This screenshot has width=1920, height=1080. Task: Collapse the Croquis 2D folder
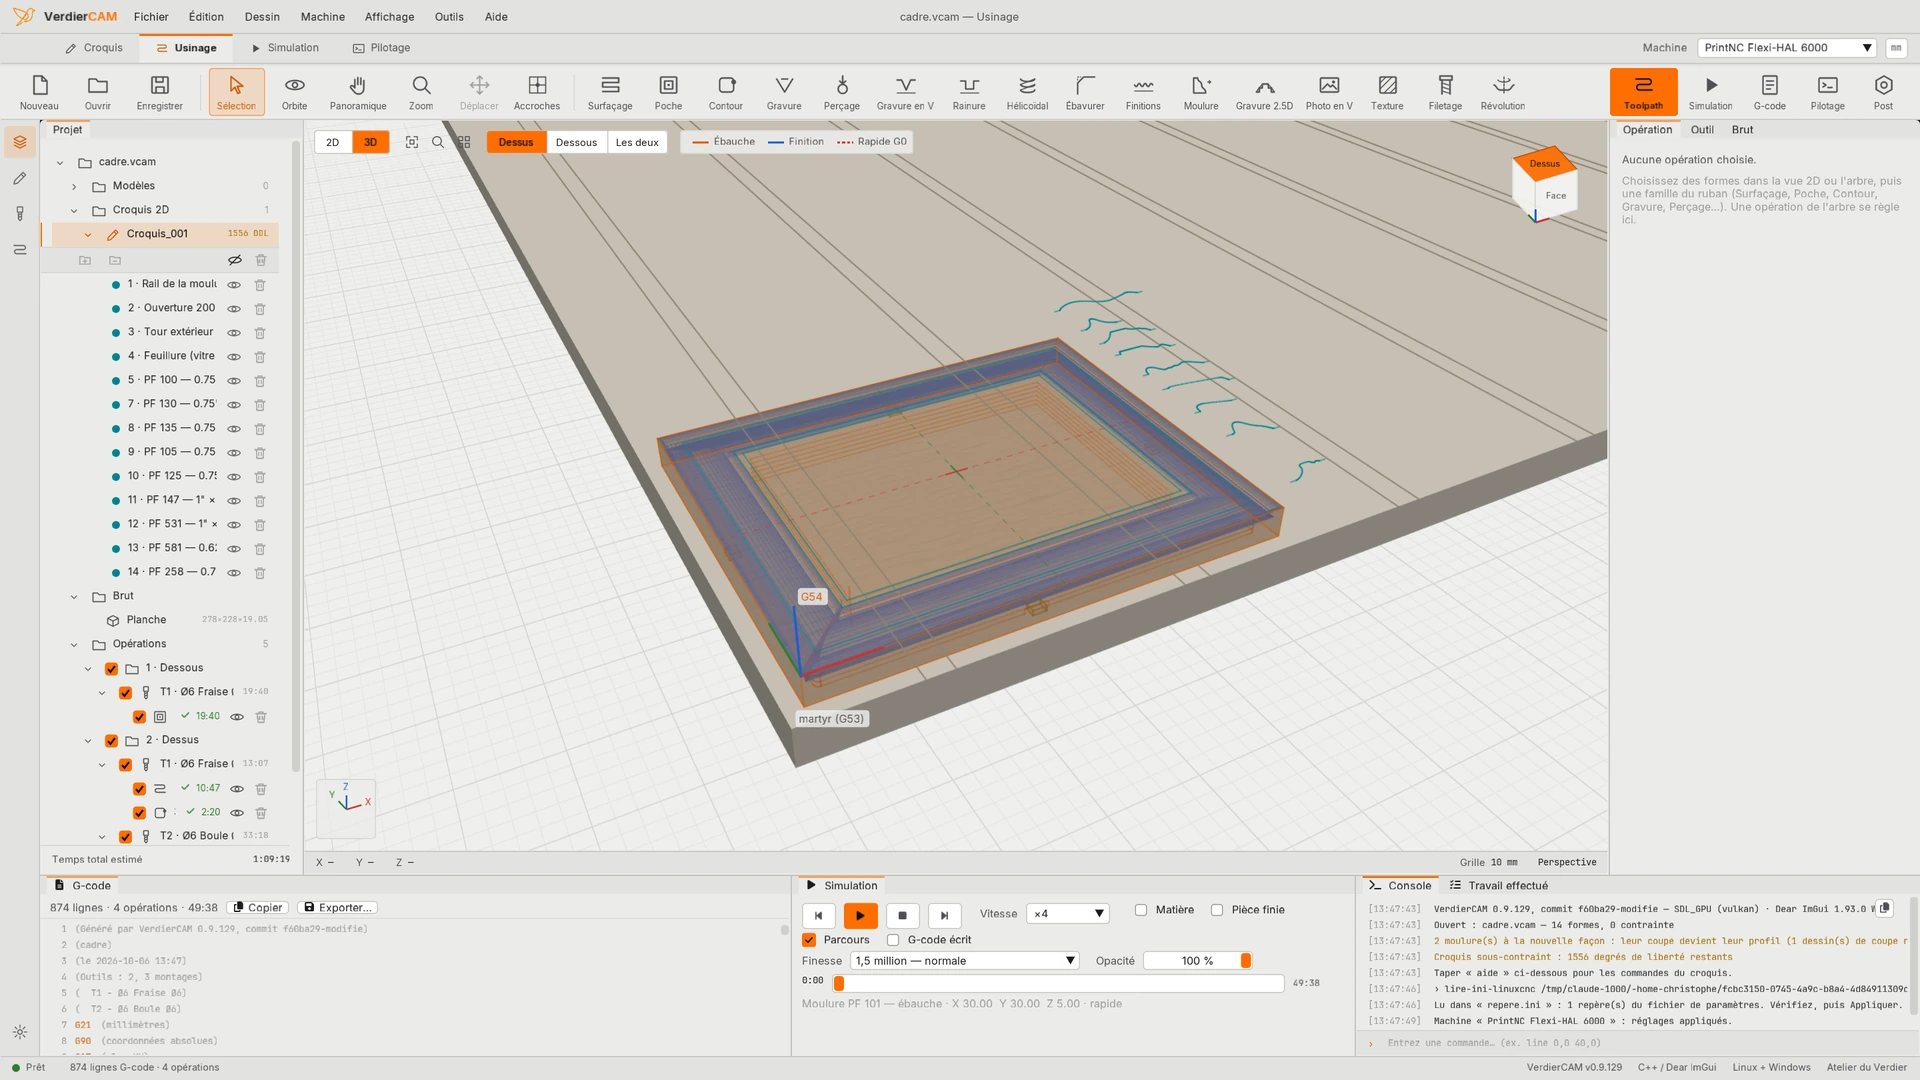pyautogui.click(x=74, y=211)
